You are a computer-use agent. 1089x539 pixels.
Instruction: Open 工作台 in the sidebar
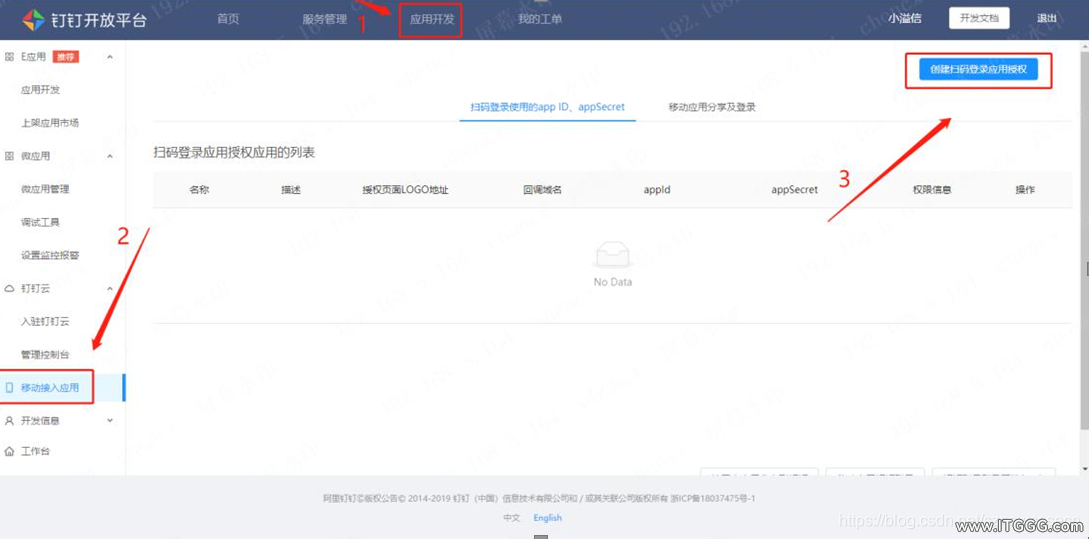click(x=35, y=451)
